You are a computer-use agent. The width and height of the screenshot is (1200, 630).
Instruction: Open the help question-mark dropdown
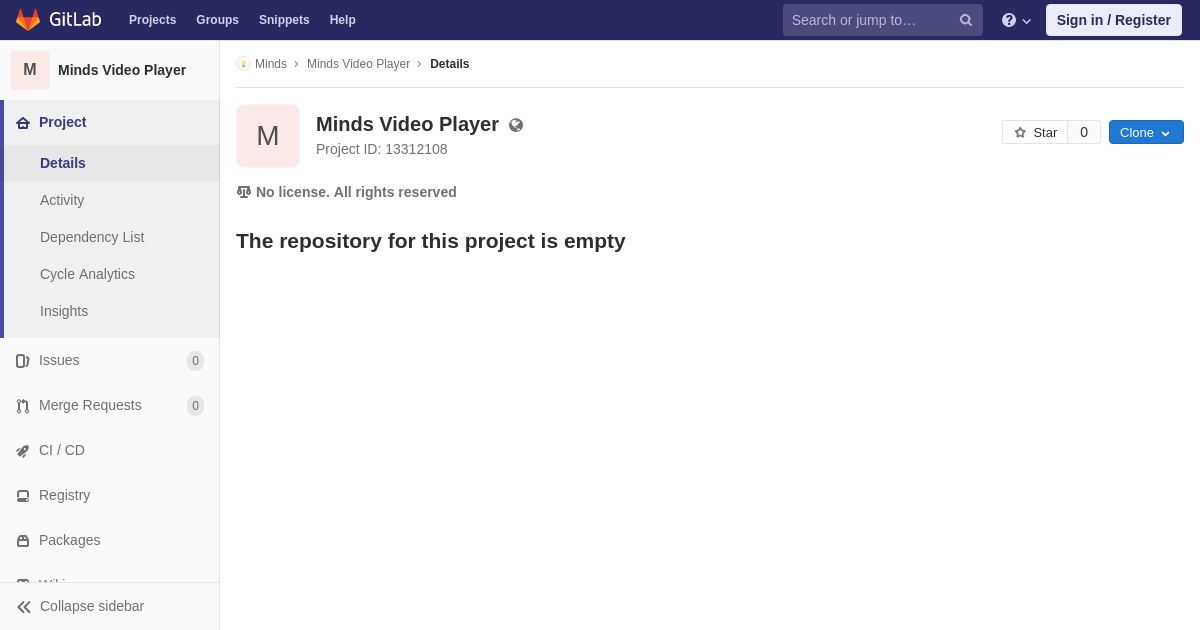(1016, 20)
